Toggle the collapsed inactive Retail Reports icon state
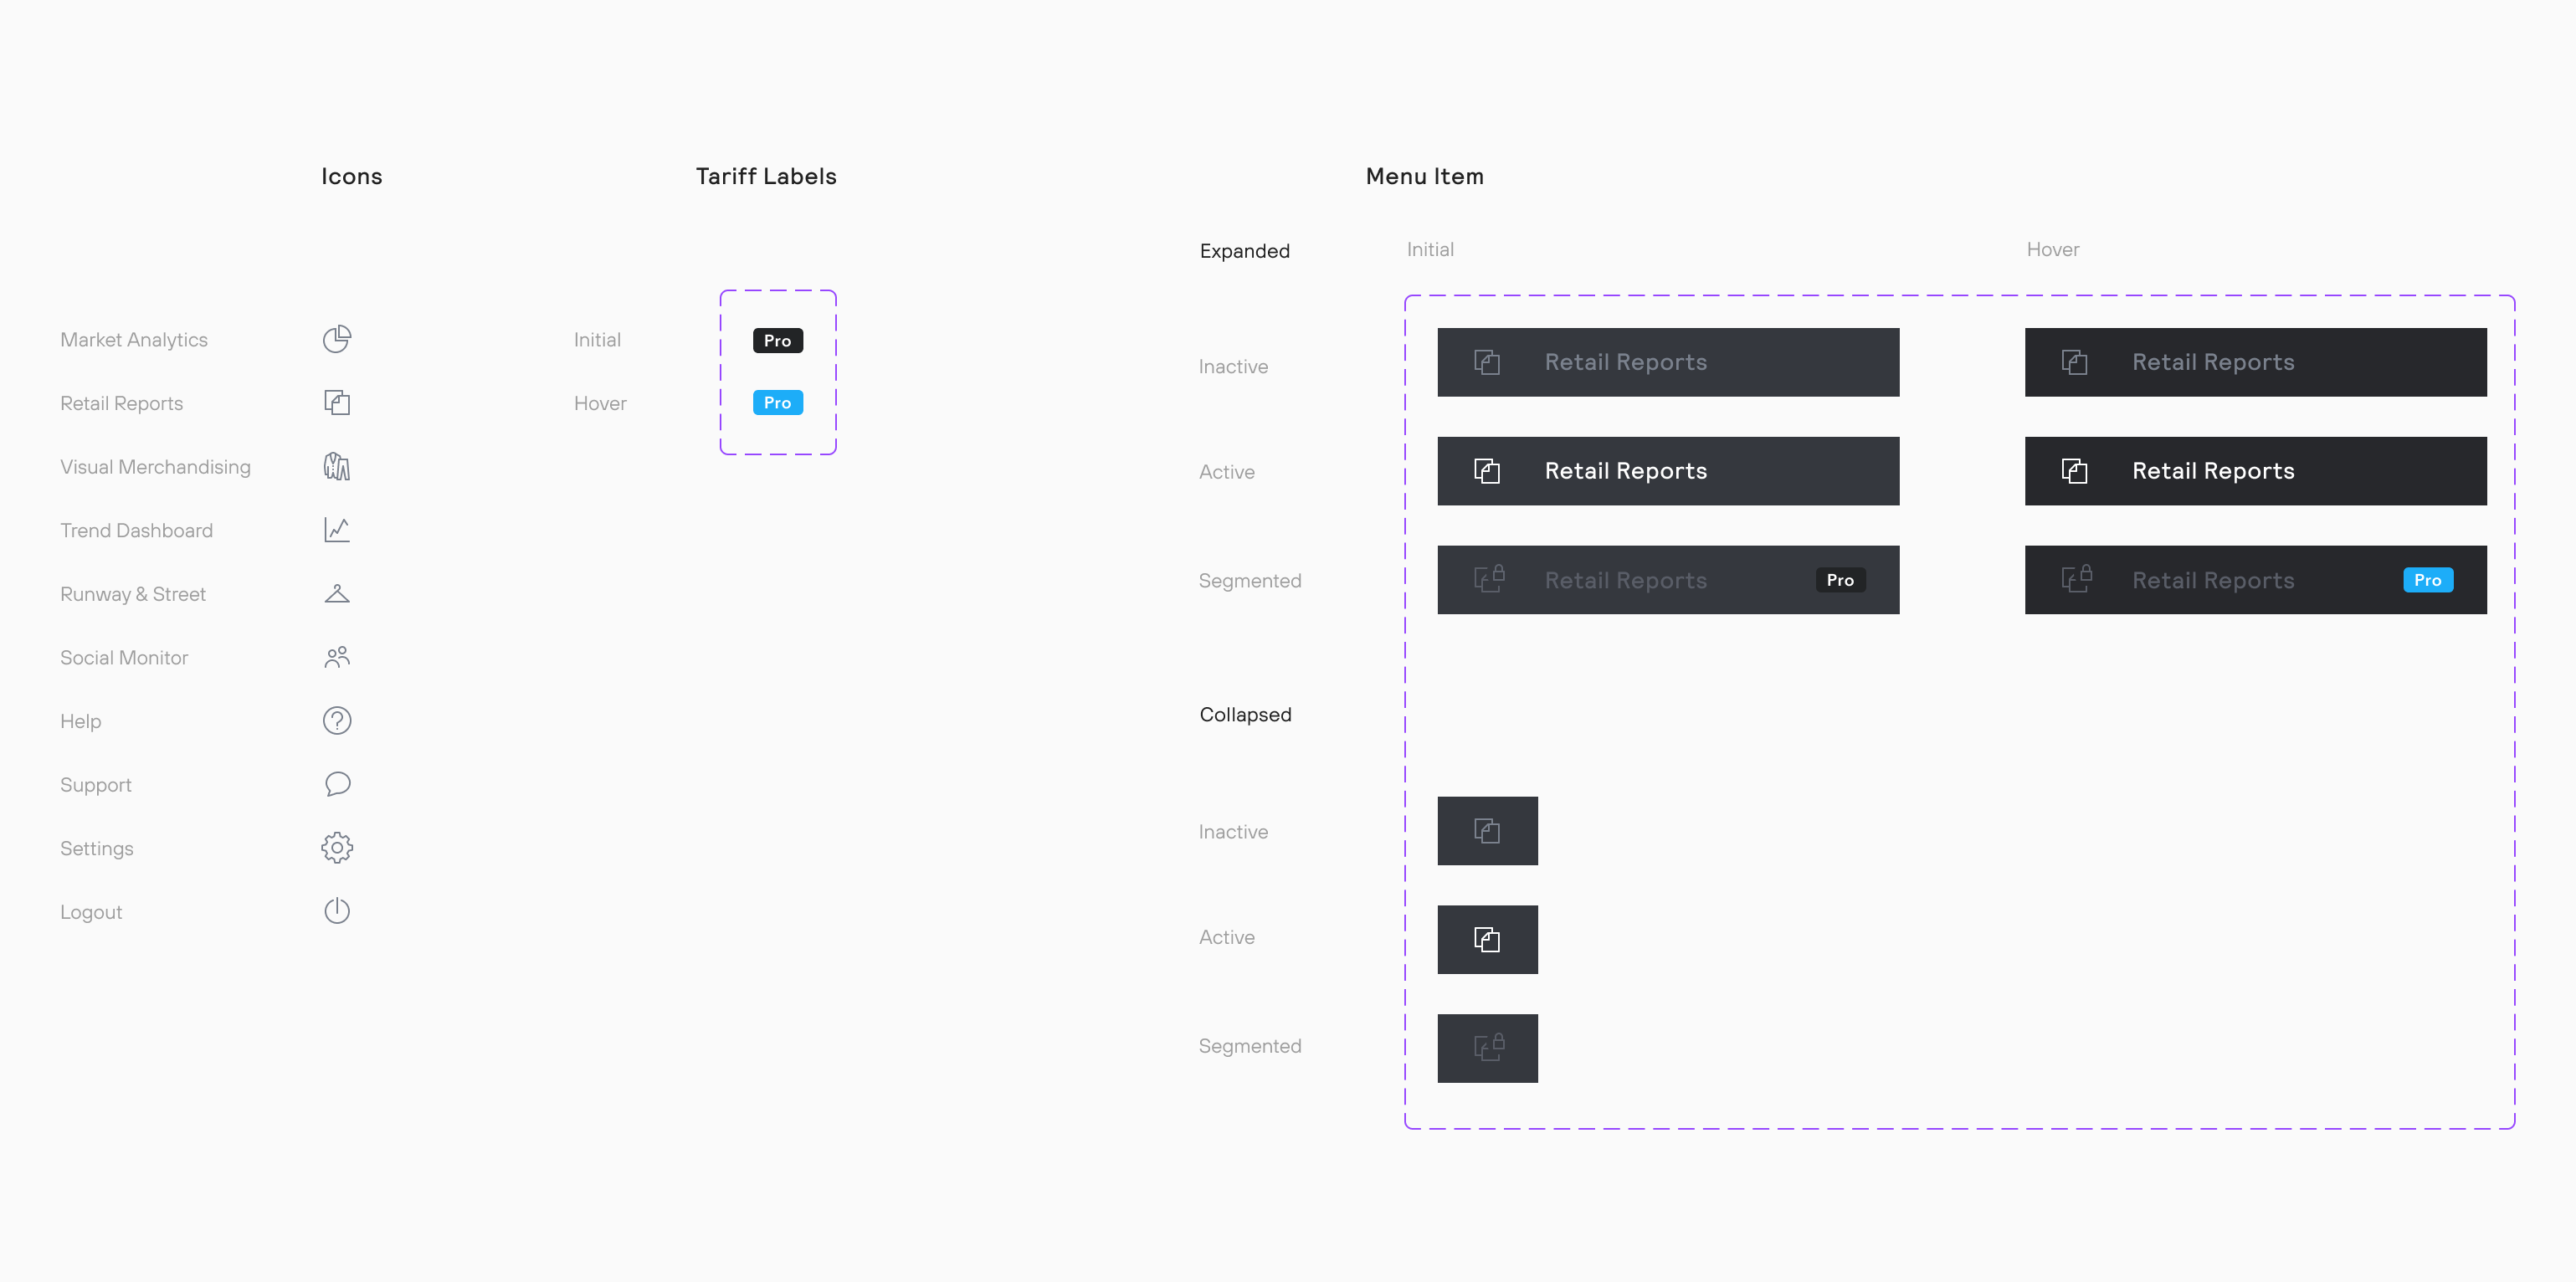 click(x=1488, y=830)
